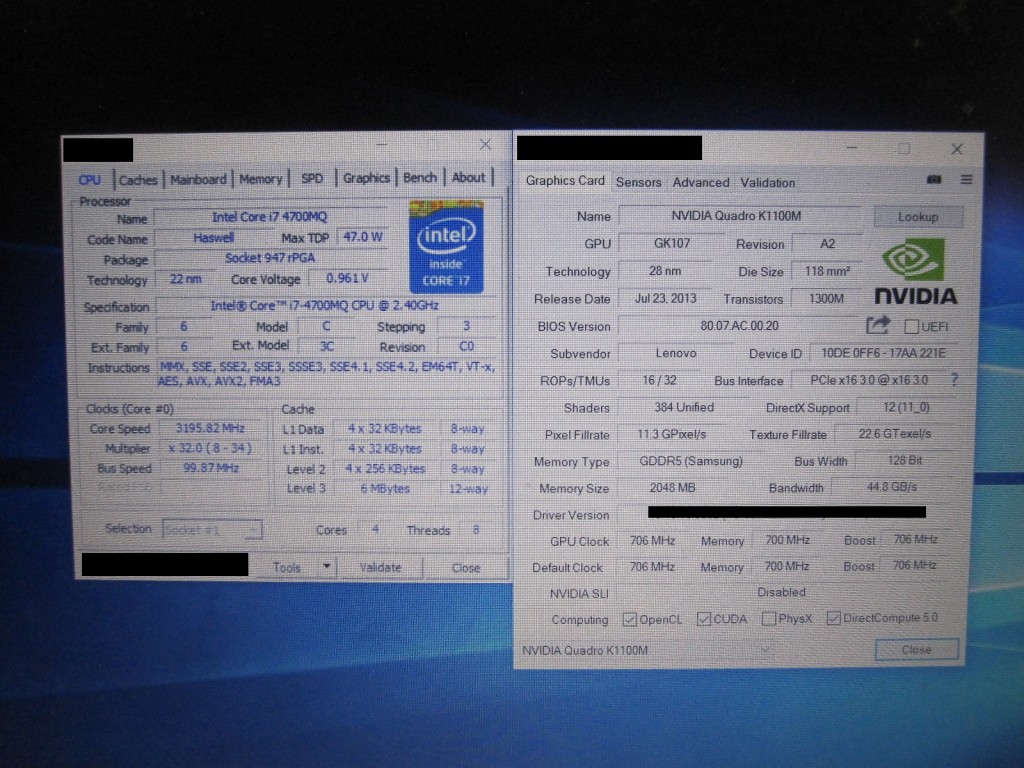Click the Tools button
Screen dimensions: 1024x768
[287, 567]
